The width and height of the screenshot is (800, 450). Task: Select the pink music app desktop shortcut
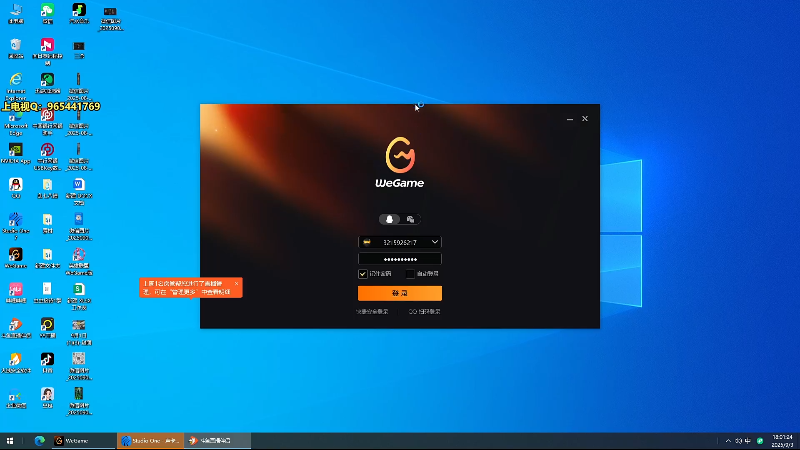coord(47,51)
